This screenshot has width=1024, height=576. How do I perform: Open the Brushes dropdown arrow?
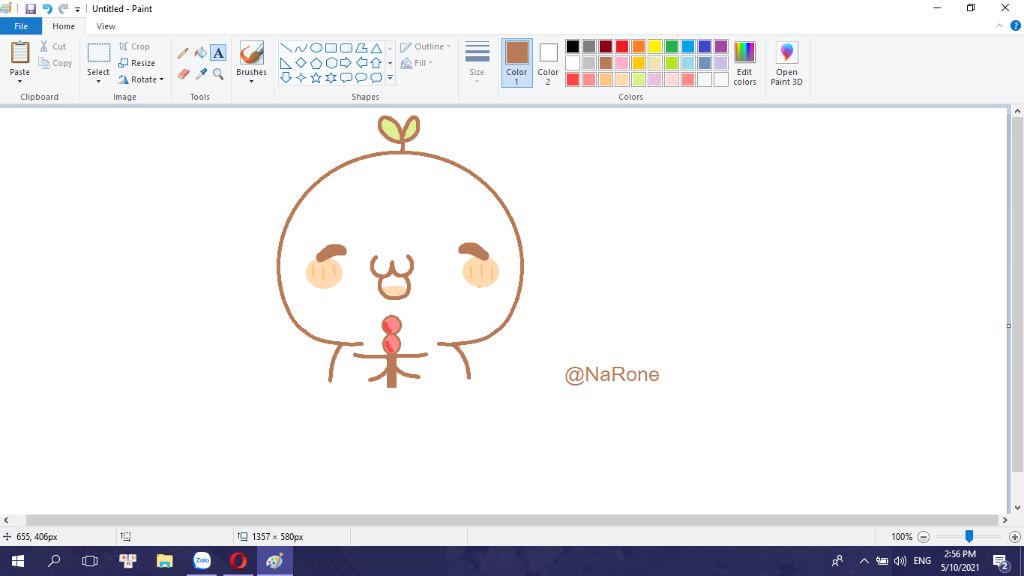tap(251, 82)
